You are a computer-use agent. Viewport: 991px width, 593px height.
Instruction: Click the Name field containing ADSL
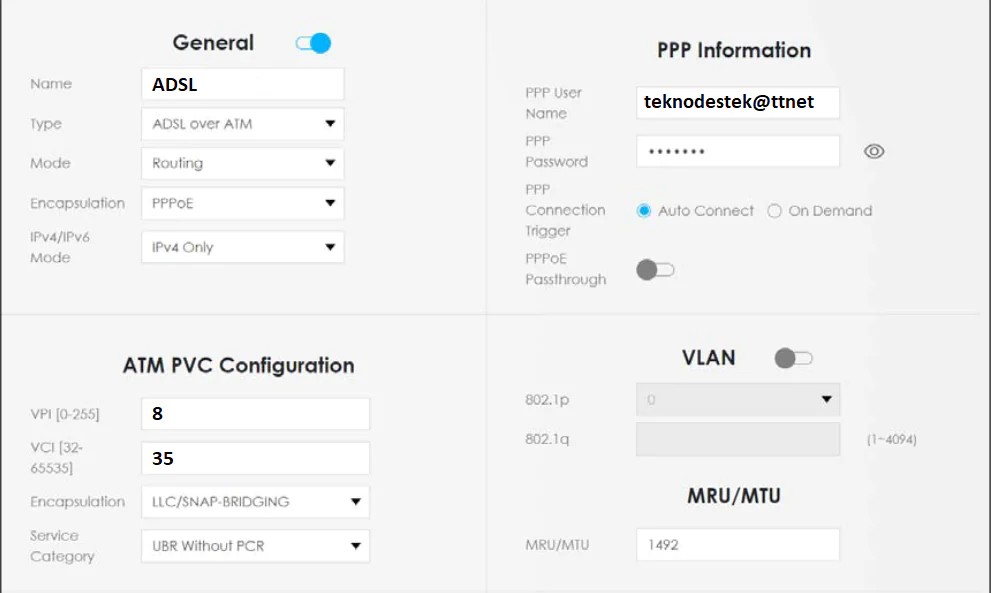242,84
